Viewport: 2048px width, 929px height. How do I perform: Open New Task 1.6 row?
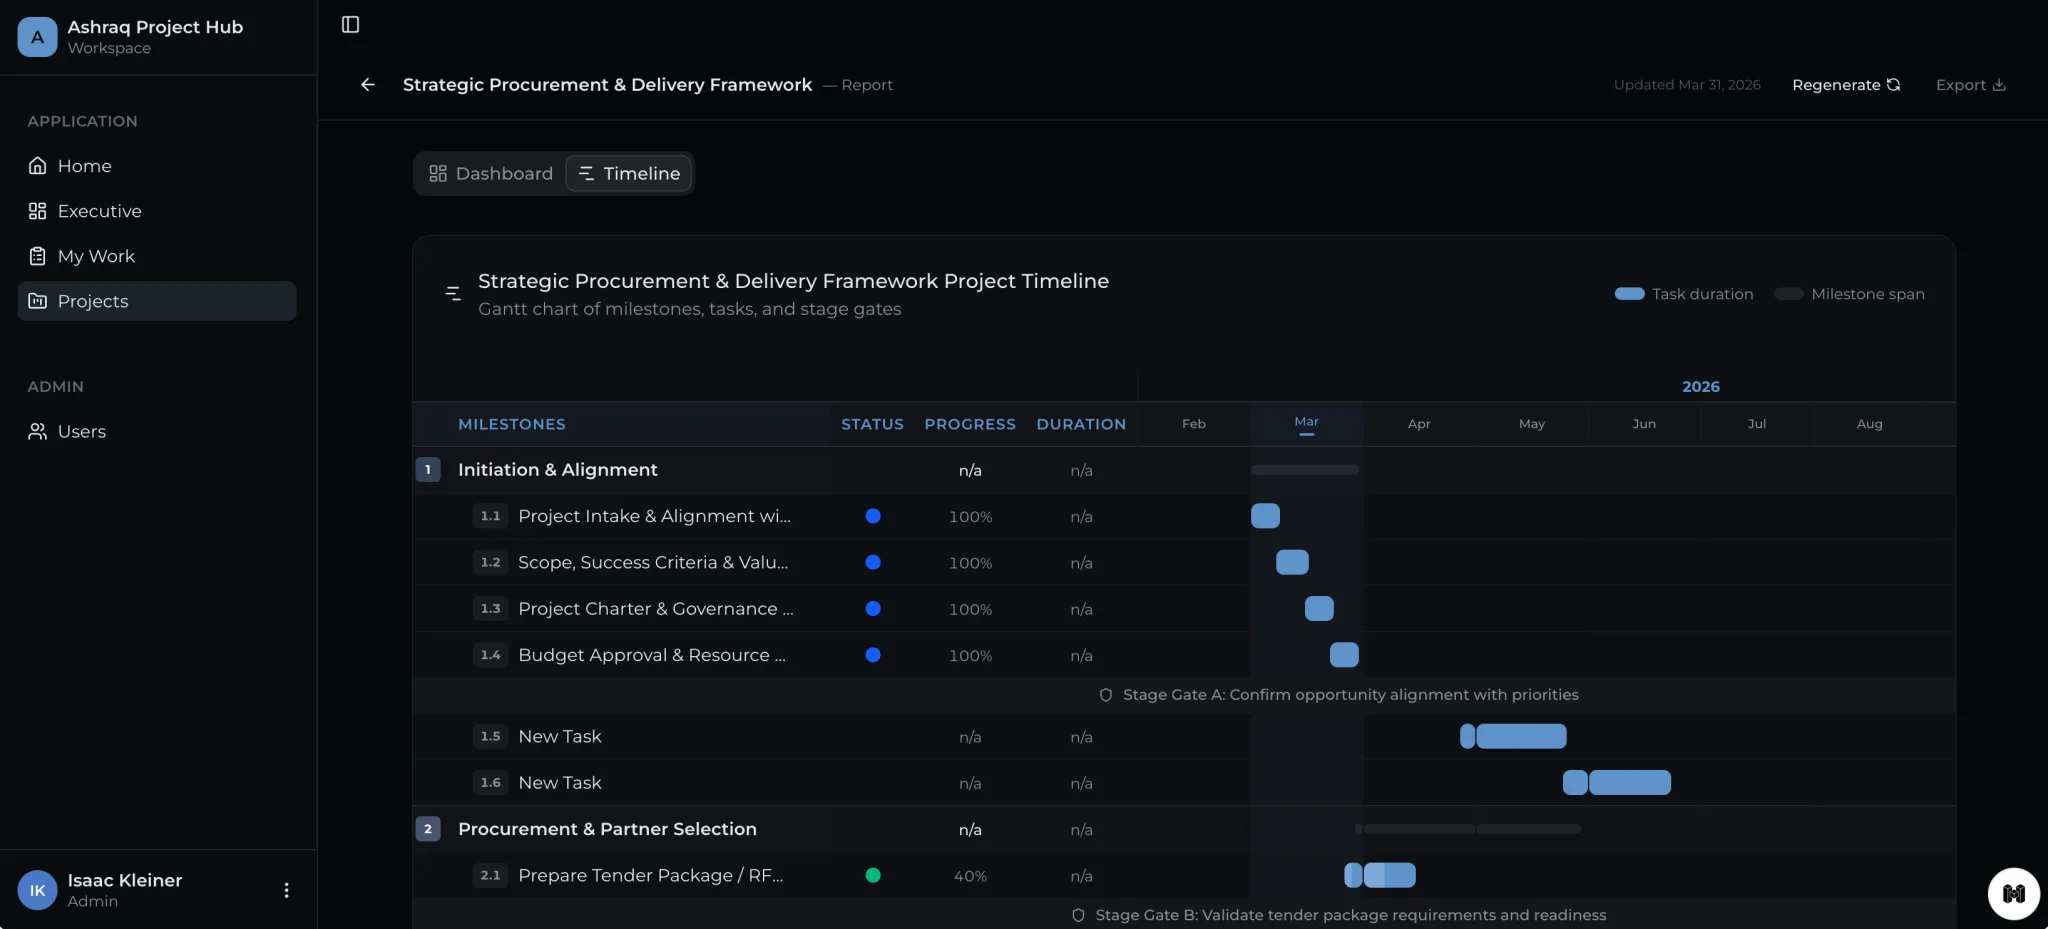tap(560, 783)
